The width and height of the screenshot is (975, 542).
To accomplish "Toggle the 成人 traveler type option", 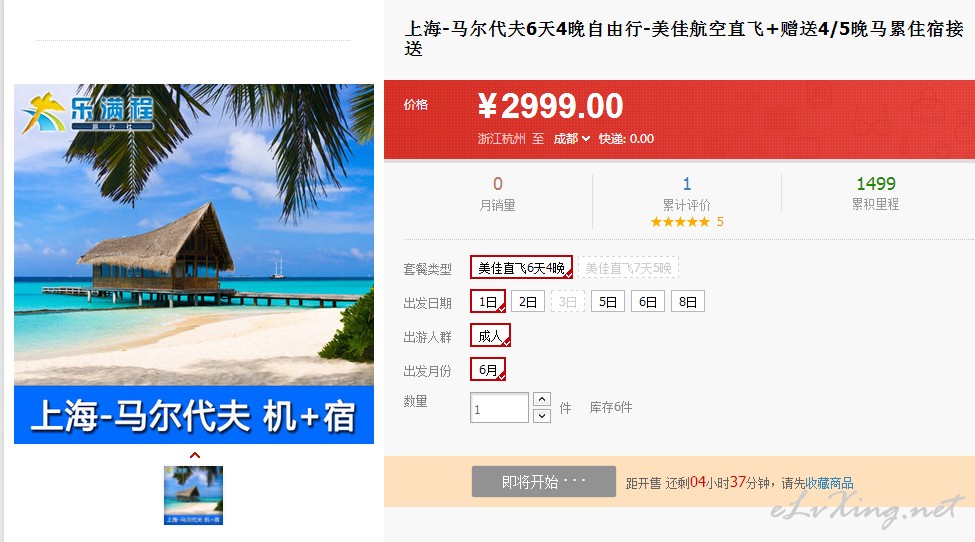I will tap(491, 336).
